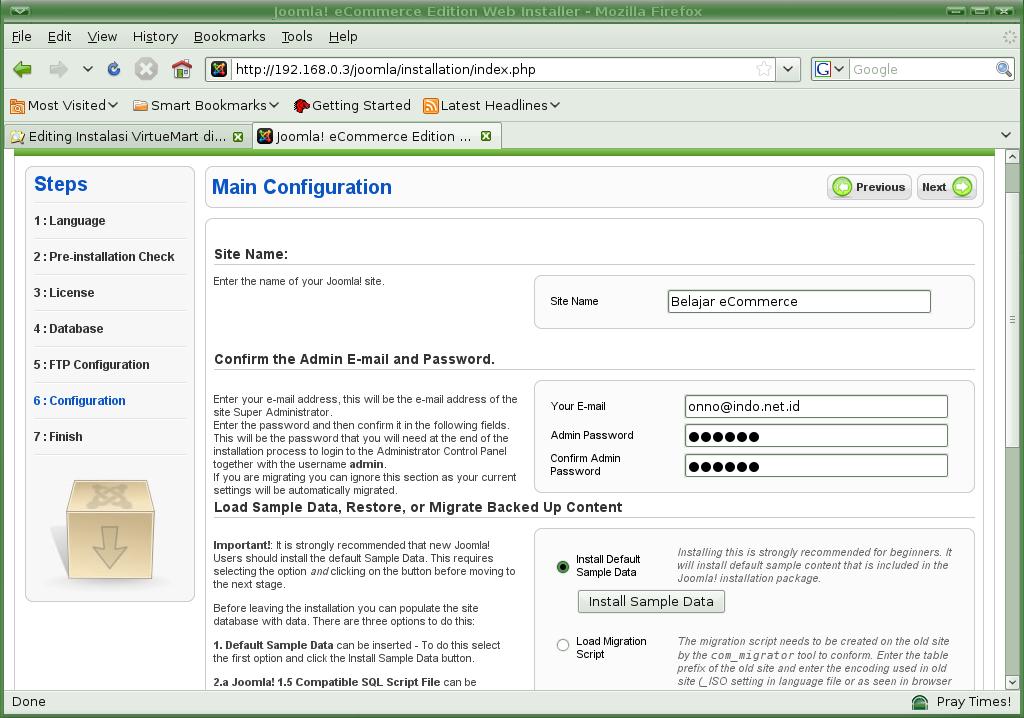Click the Install Sample Data button
The image size is (1024, 718).
651,601
